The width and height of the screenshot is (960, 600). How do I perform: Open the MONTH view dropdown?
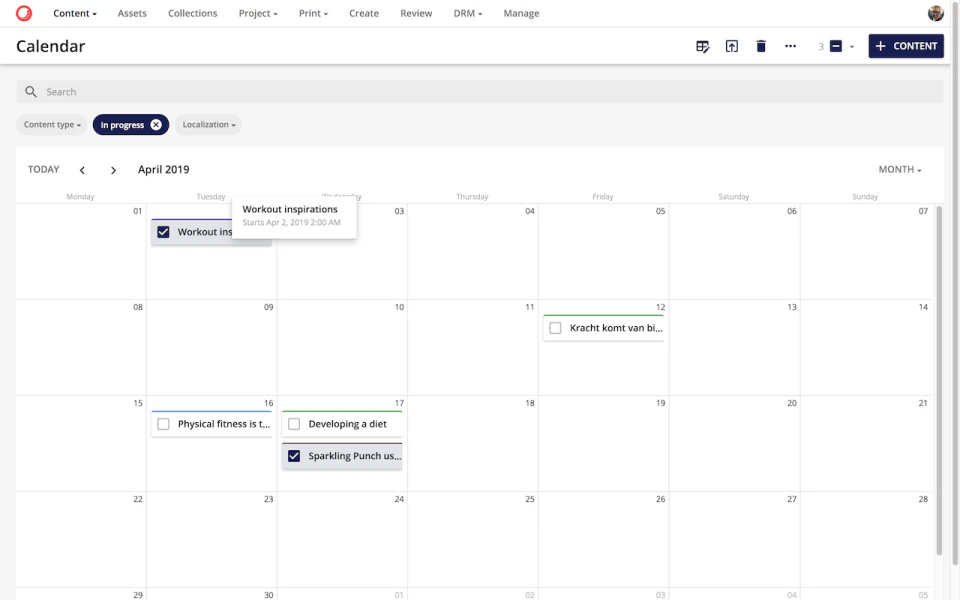(x=897, y=169)
